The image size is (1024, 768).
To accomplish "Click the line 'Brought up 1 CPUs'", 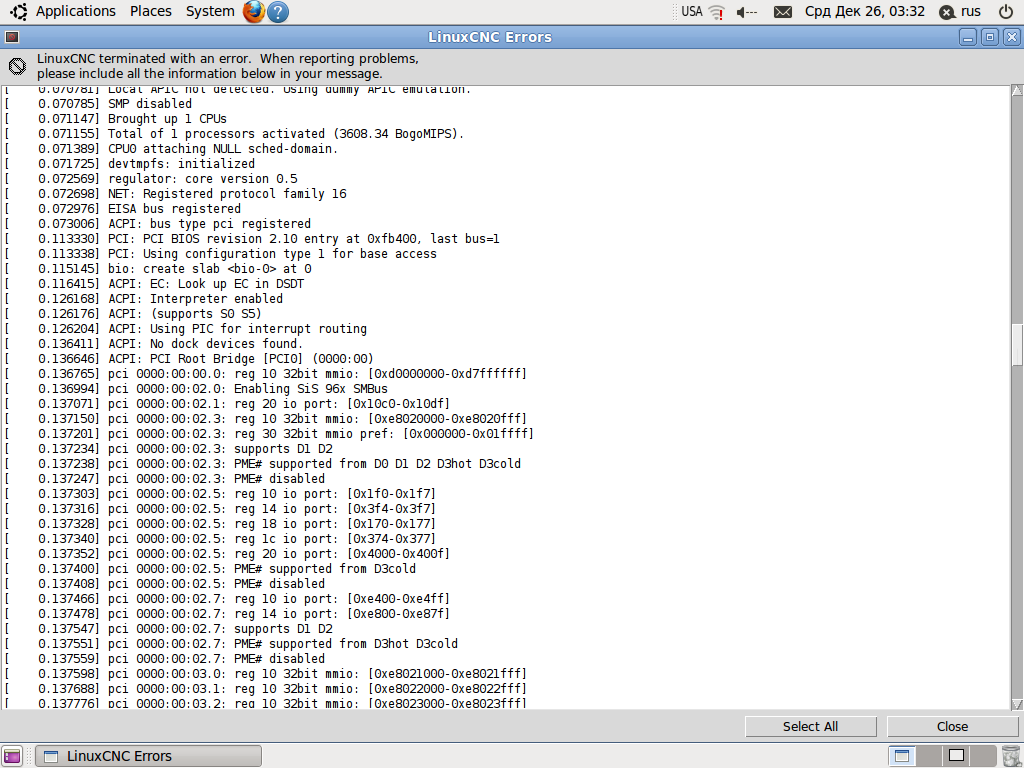I will (167, 118).
